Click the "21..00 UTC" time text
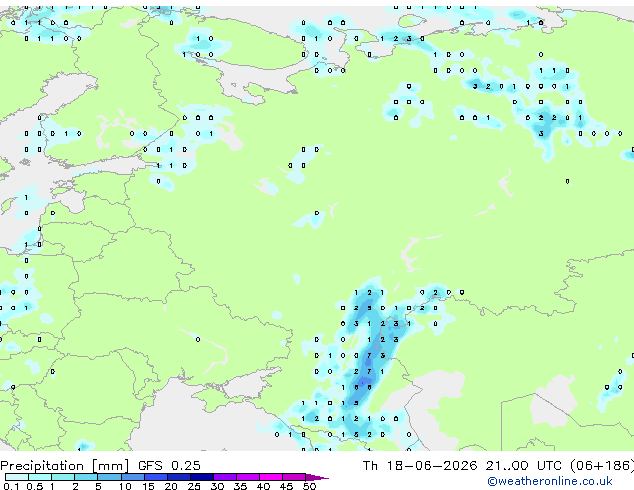The image size is (634, 490). (524, 466)
